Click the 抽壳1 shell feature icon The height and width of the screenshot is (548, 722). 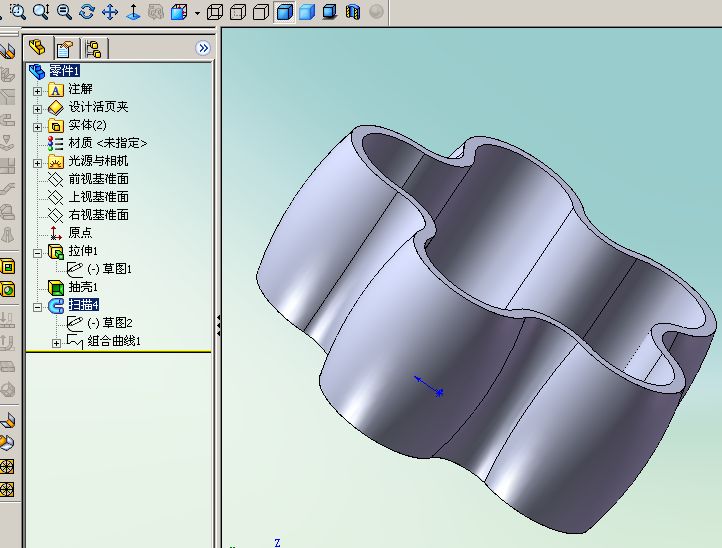click(56, 288)
